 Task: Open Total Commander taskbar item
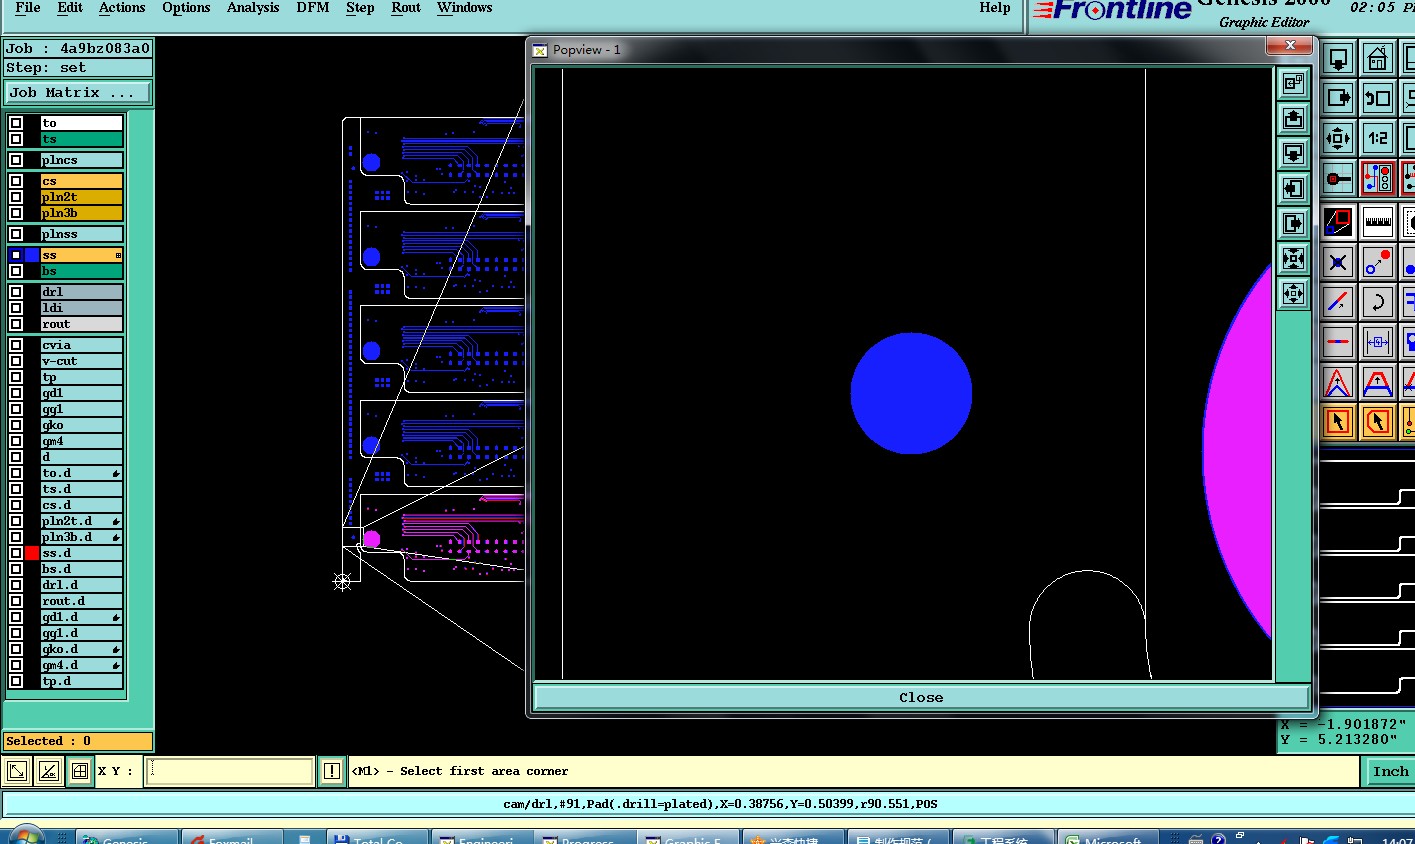[378, 837]
